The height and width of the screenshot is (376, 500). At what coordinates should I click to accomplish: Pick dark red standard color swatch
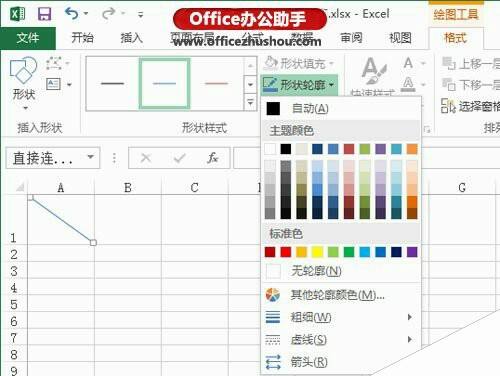tap(270, 252)
